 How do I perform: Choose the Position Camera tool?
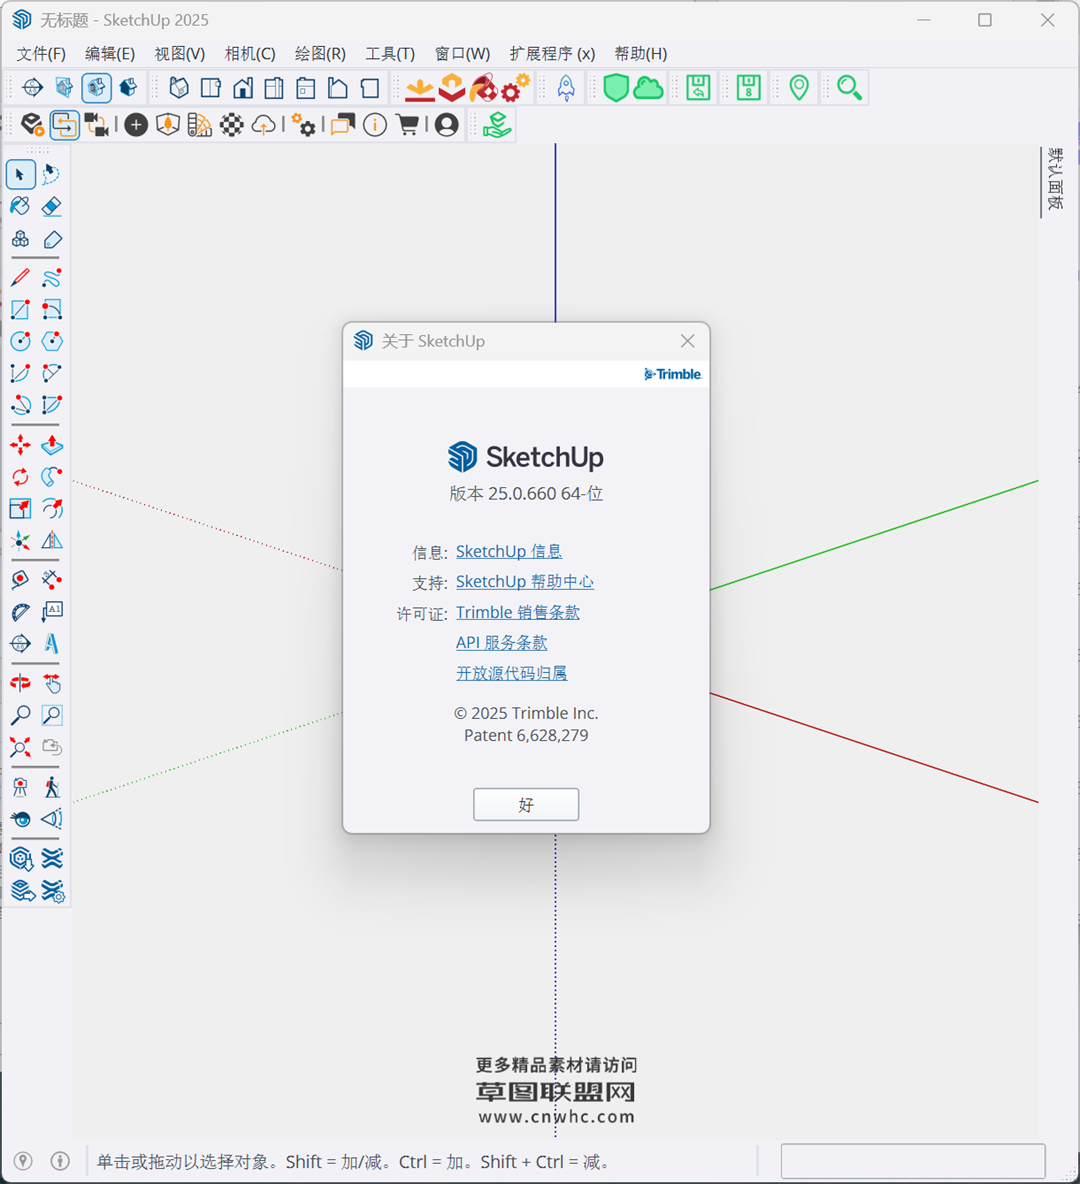(20, 787)
